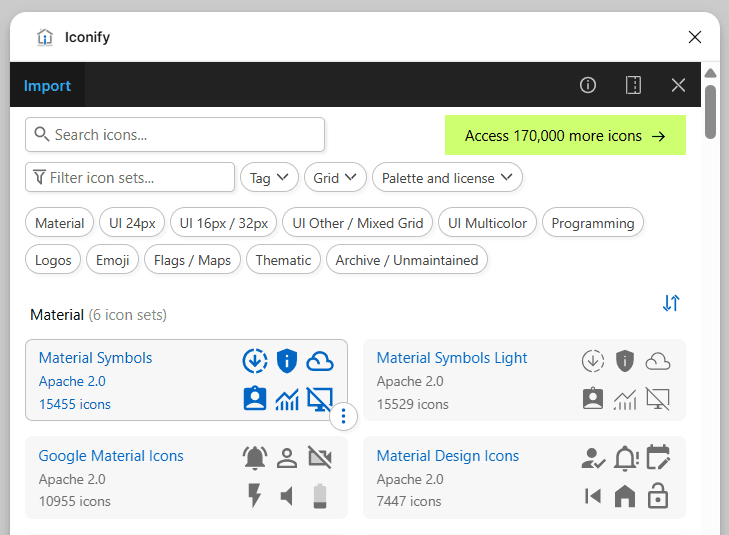Click the vertical scrollbar thumb
The image size is (729, 535).
click(x=710, y=112)
